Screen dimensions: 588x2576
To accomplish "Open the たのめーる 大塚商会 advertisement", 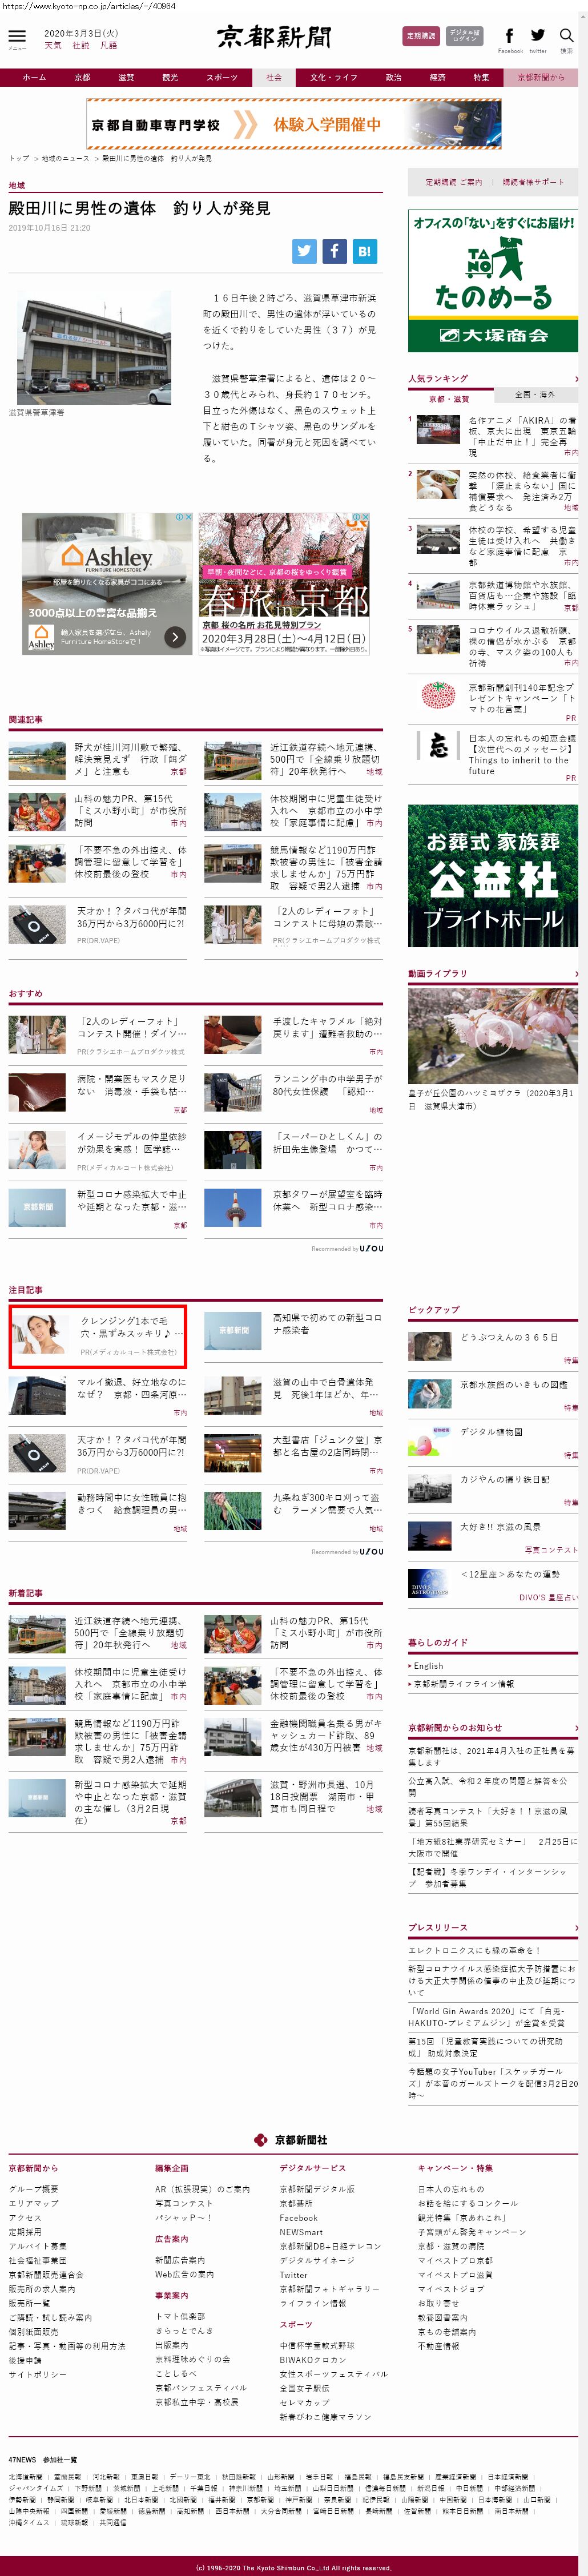I will coord(493,281).
